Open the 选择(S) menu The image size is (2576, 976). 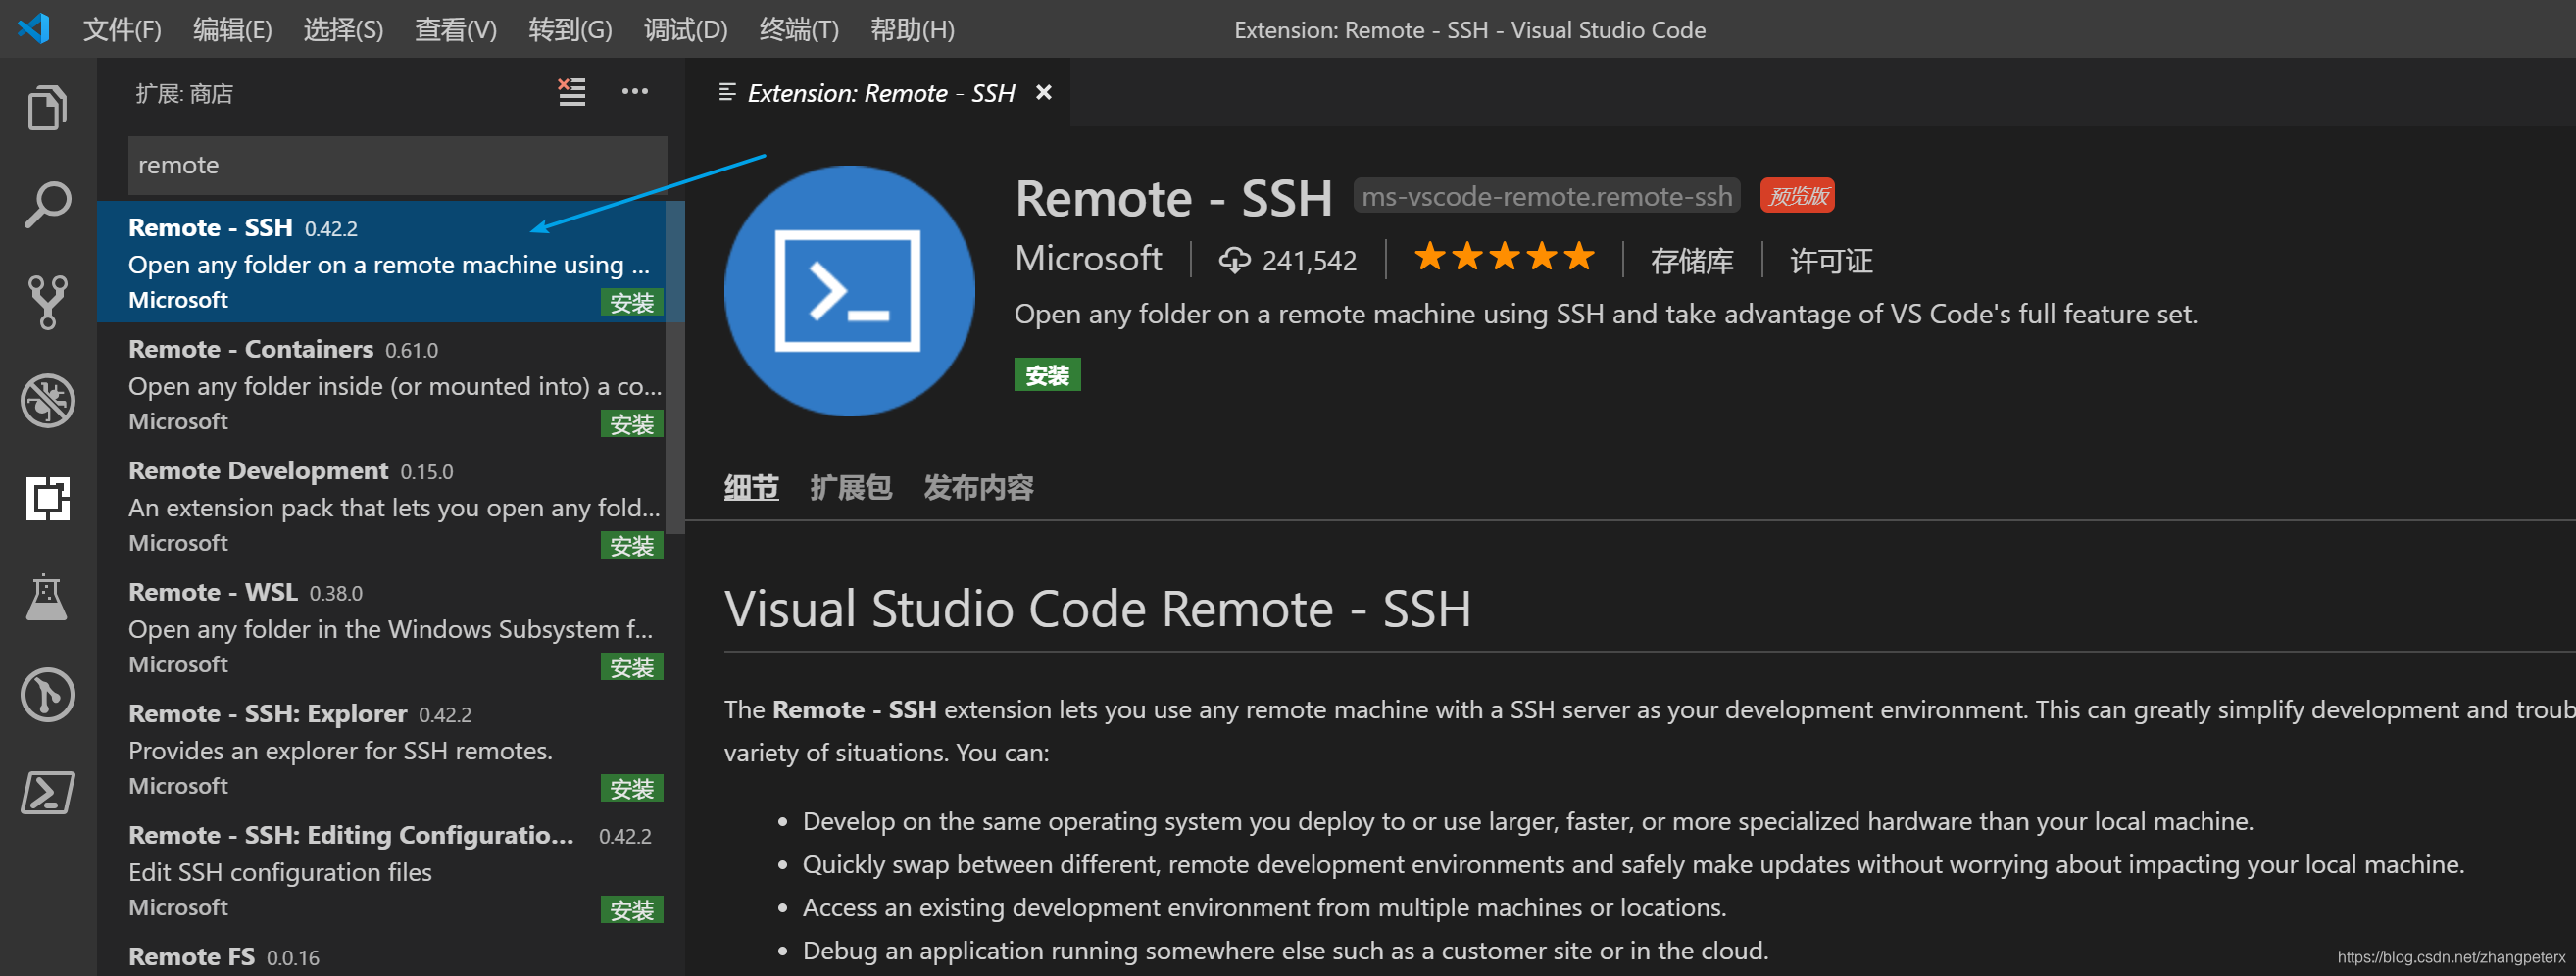(343, 29)
